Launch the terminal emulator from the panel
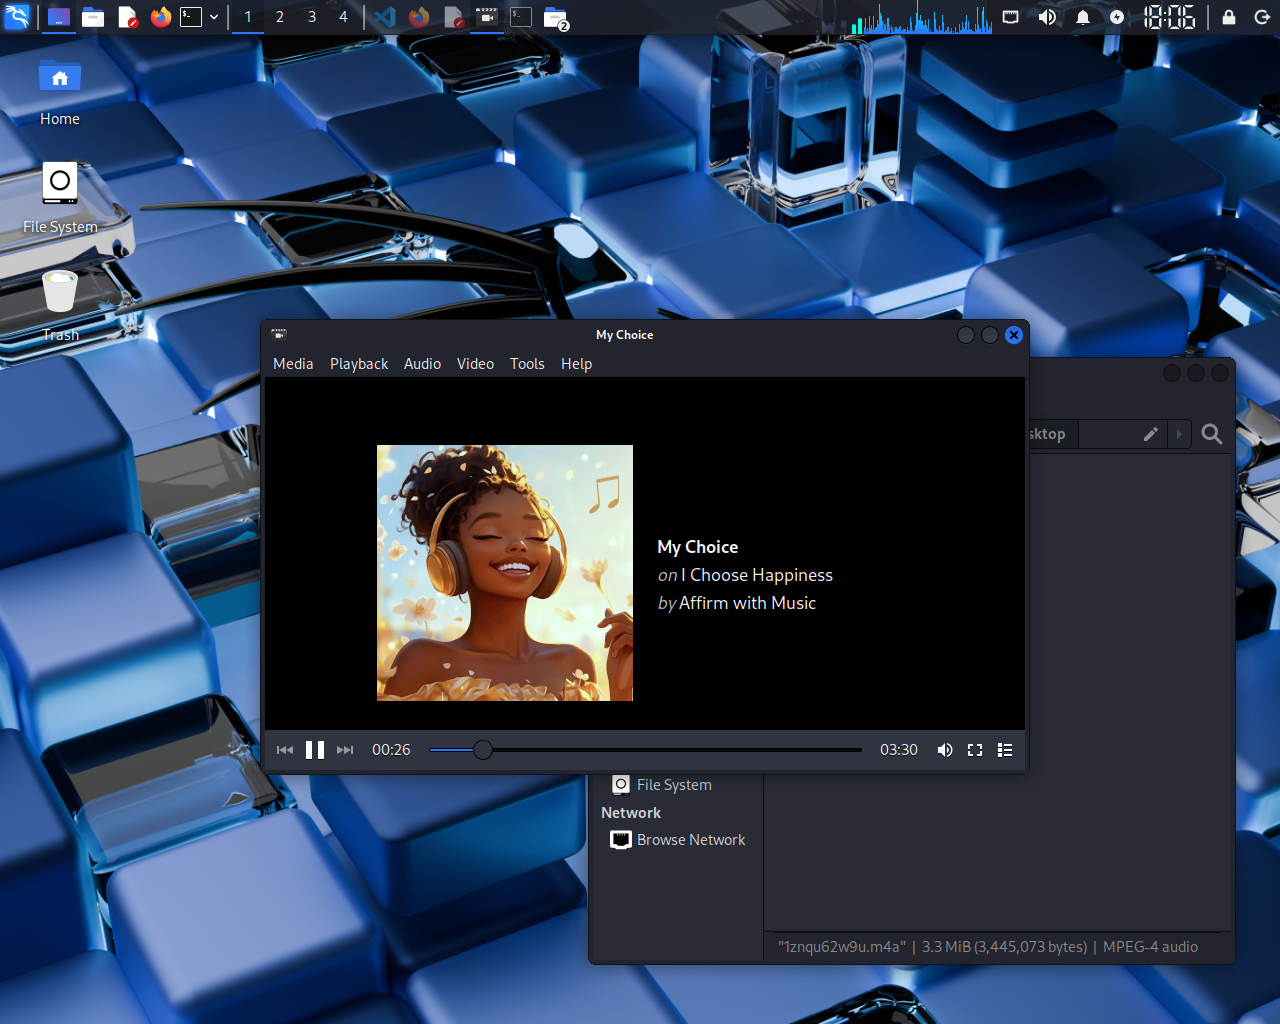Viewport: 1280px width, 1024px height. tap(191, 17)
